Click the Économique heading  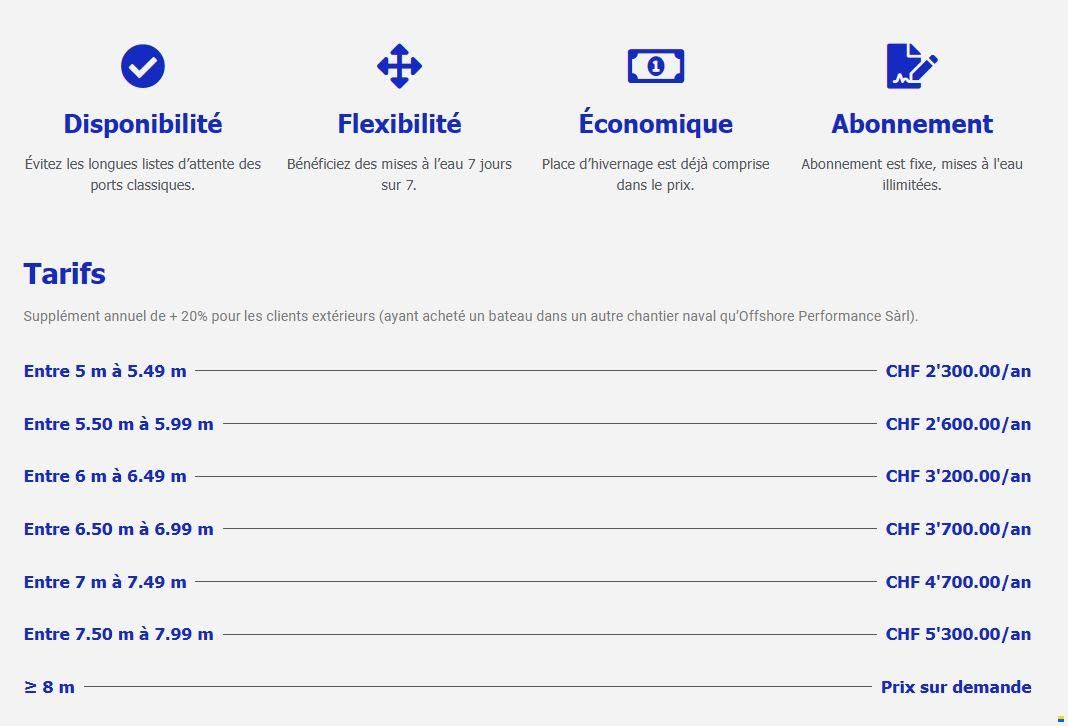[655, 124]
